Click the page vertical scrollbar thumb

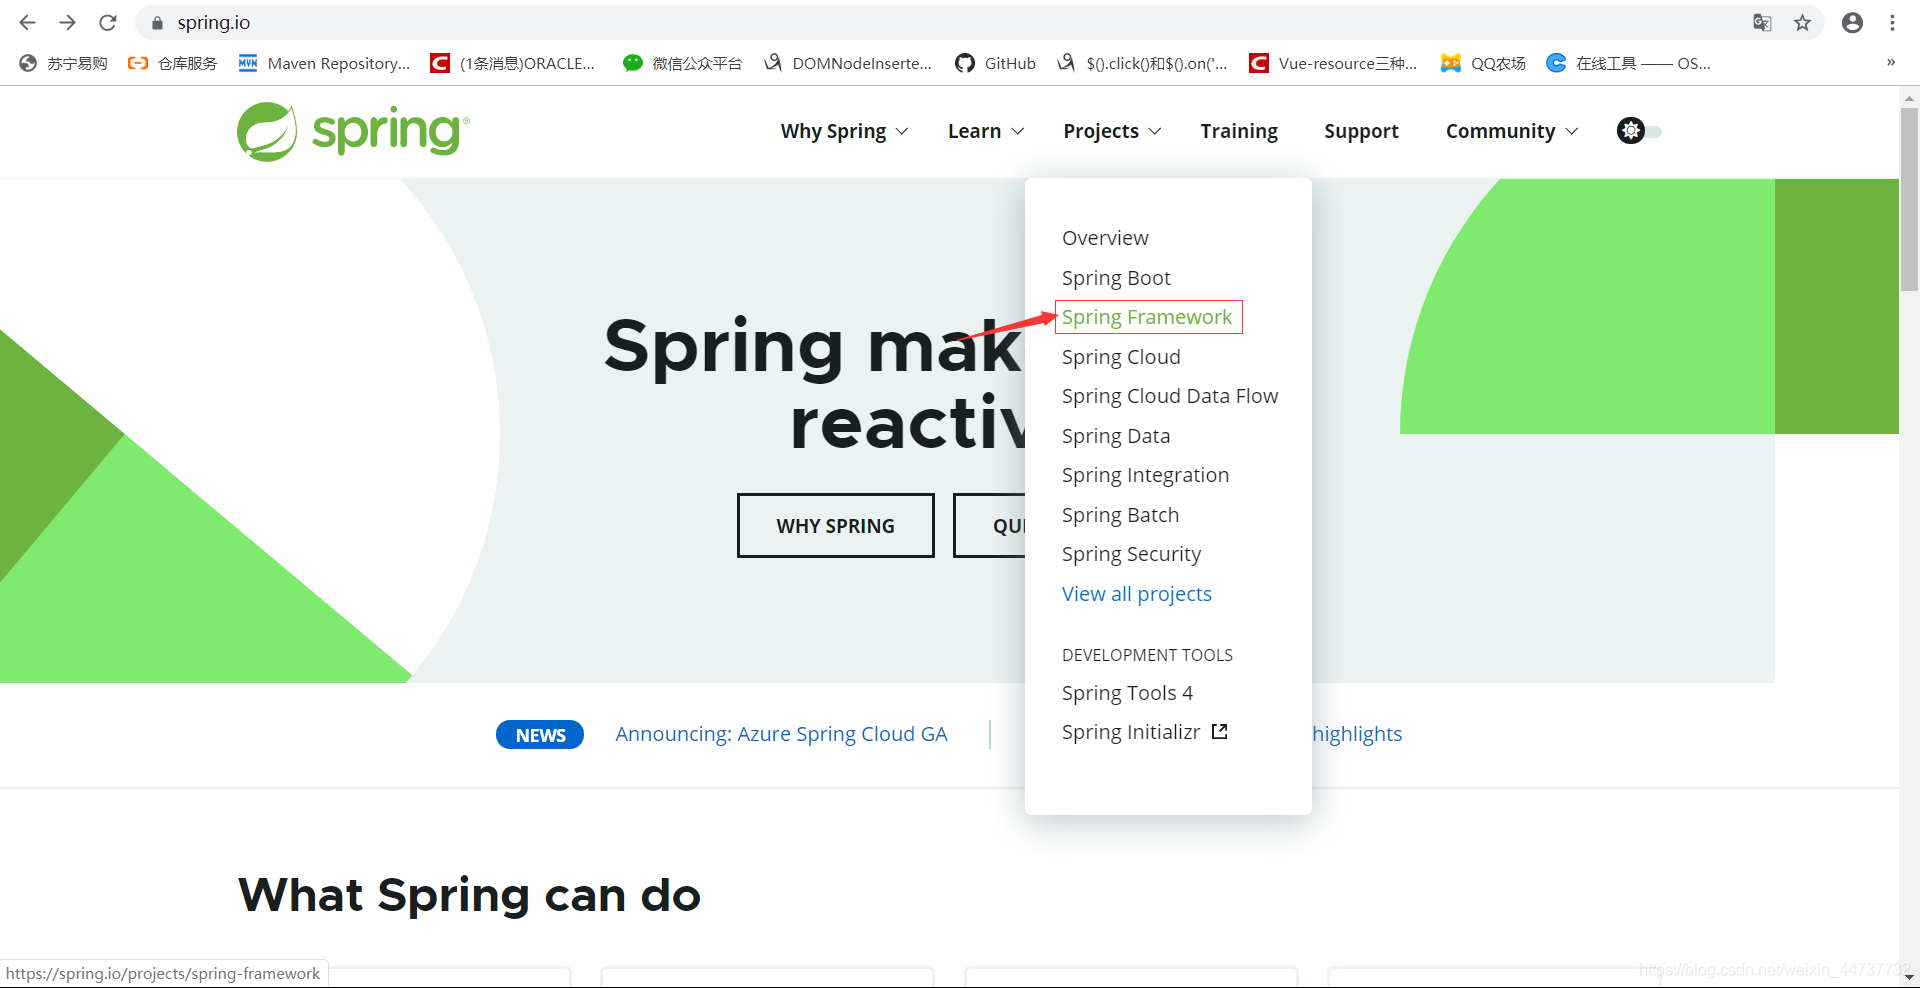click(1909, 198)
